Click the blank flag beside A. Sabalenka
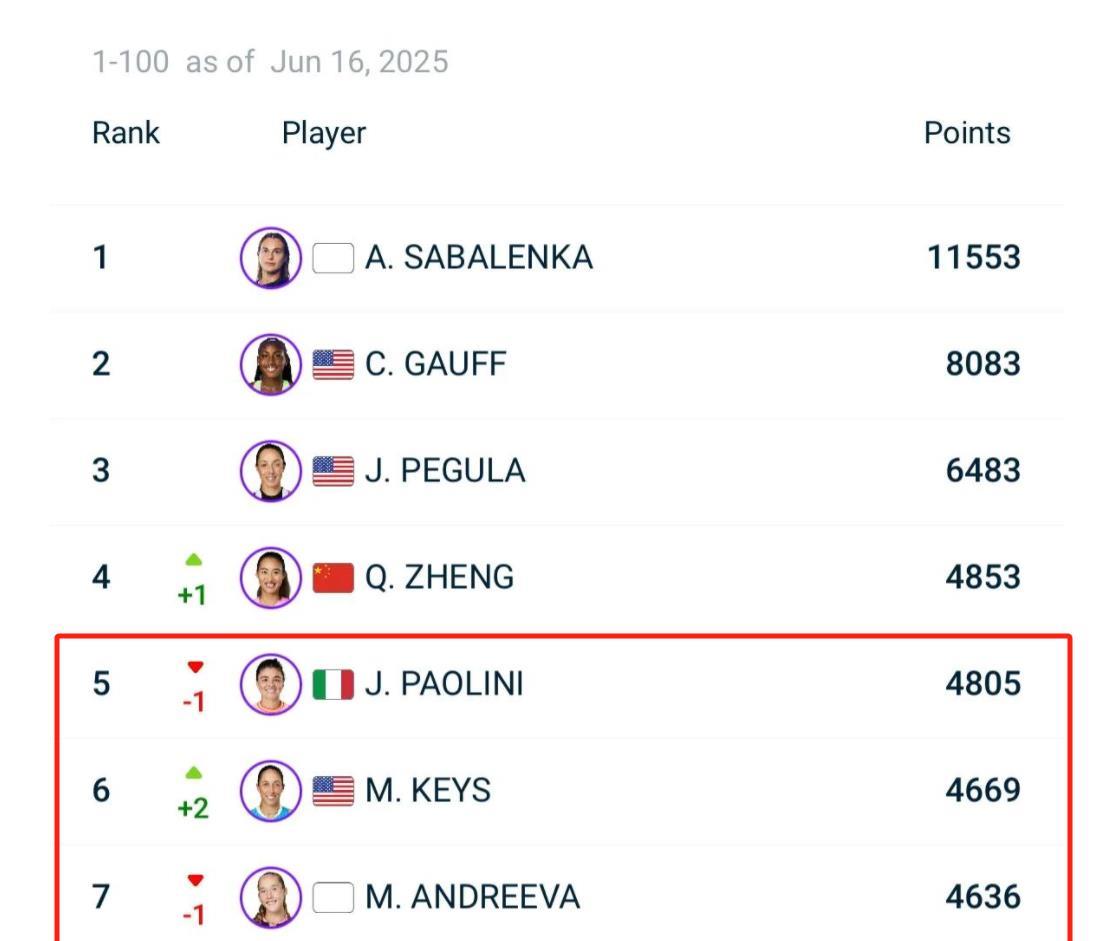Image resolution: width=1098 pixels, height=941 pixels. (x=333, y=258)
